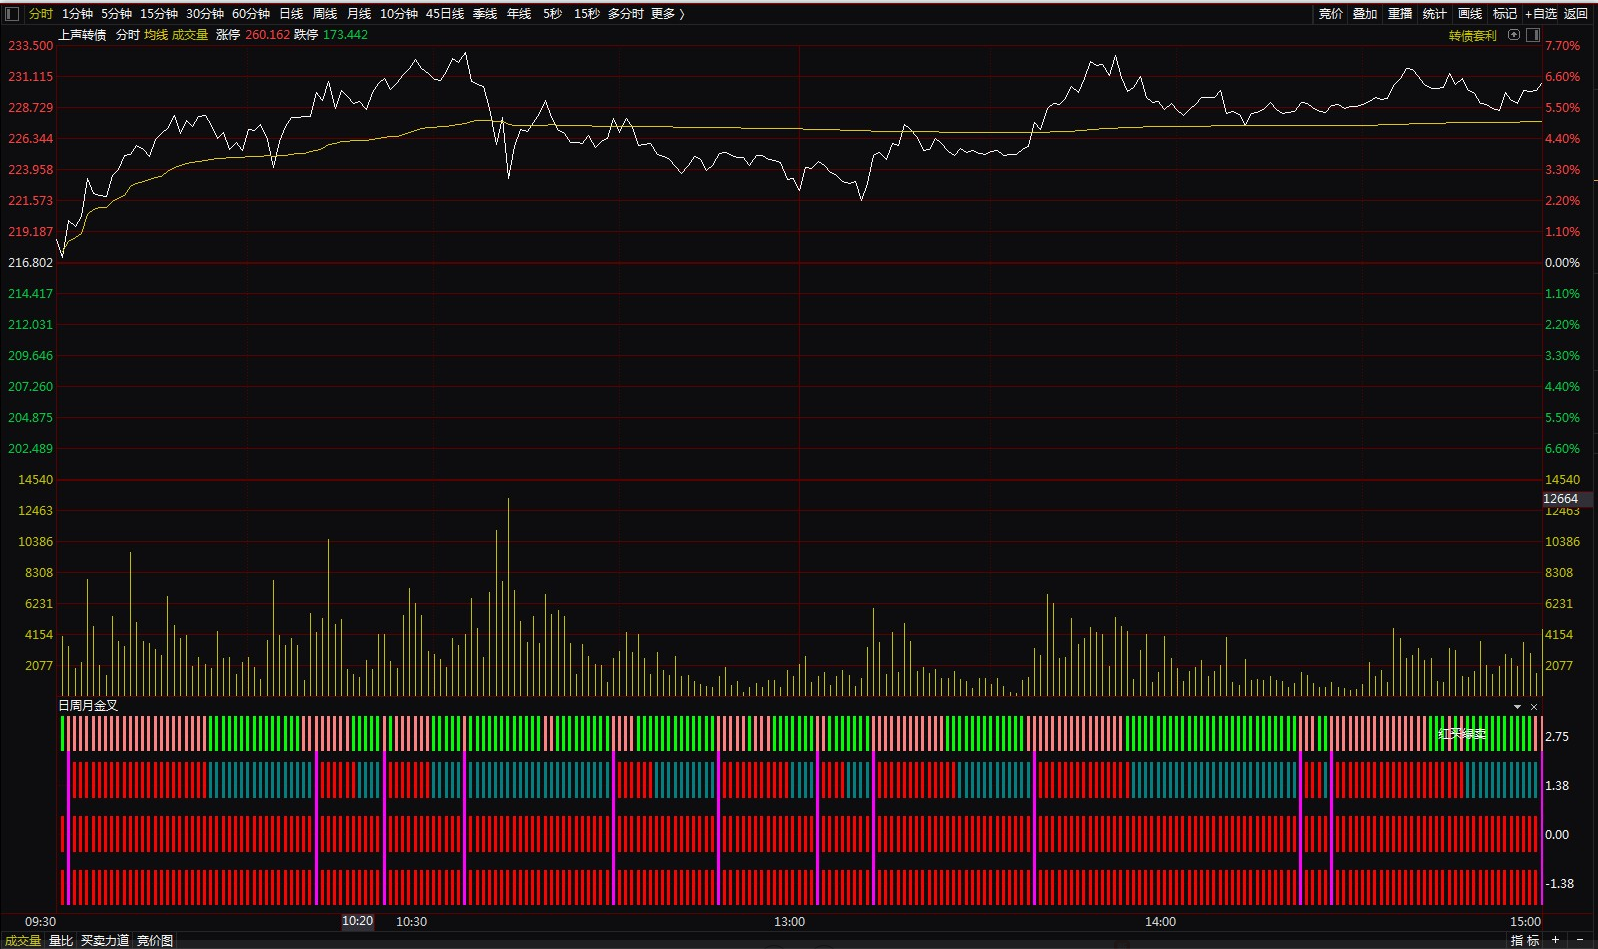
Task: Switch to 10分钟 chart period
Action: click(398, 13)
